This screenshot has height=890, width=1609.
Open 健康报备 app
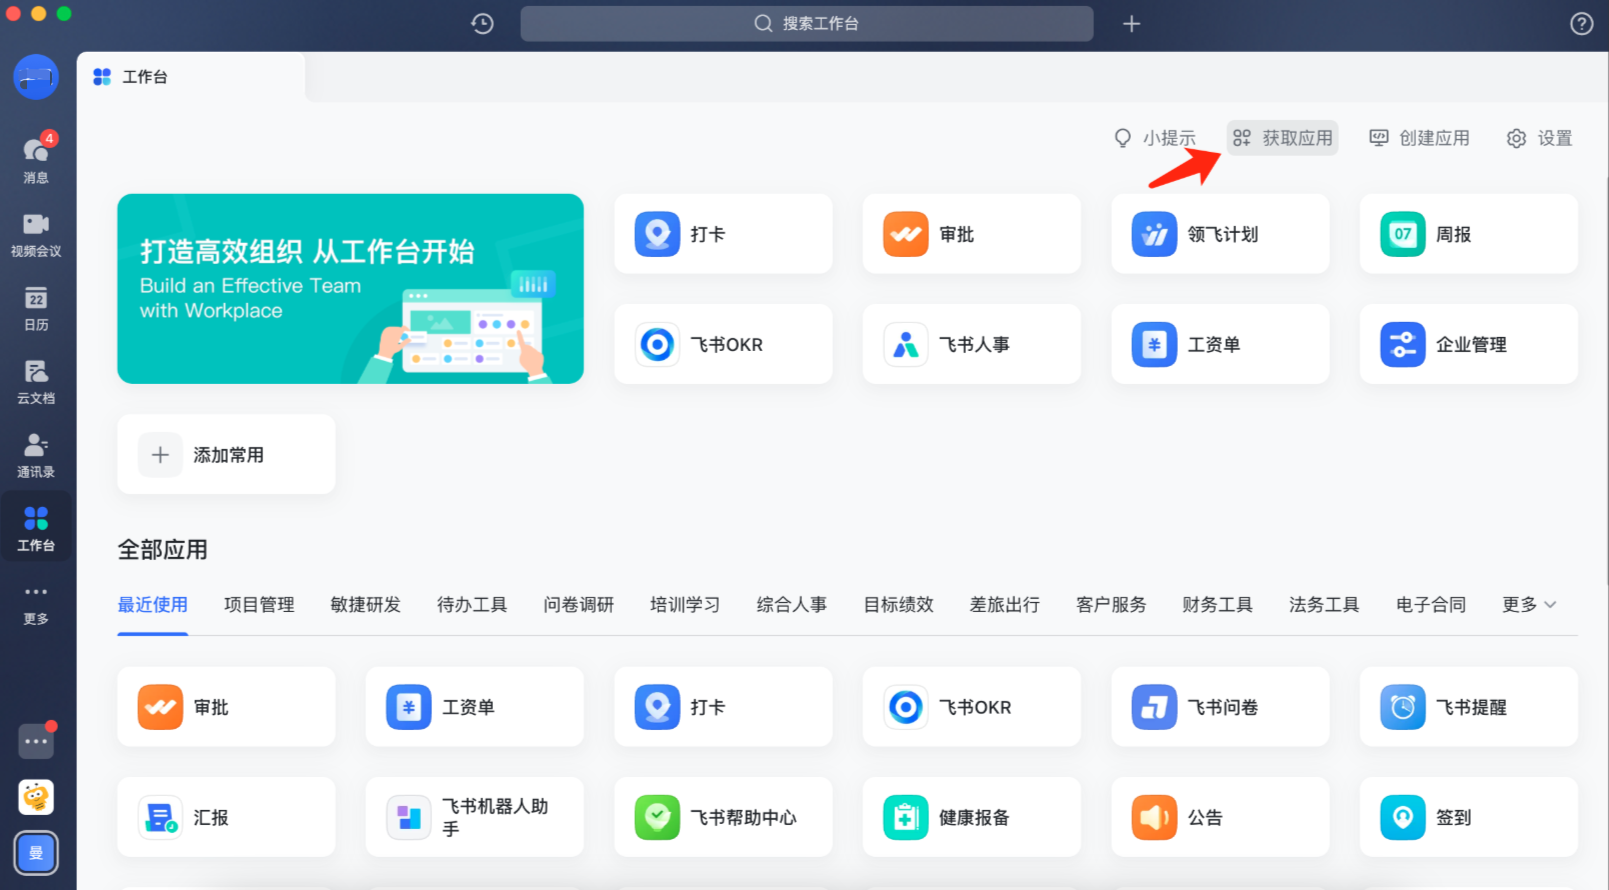click(x=971, y=817)
